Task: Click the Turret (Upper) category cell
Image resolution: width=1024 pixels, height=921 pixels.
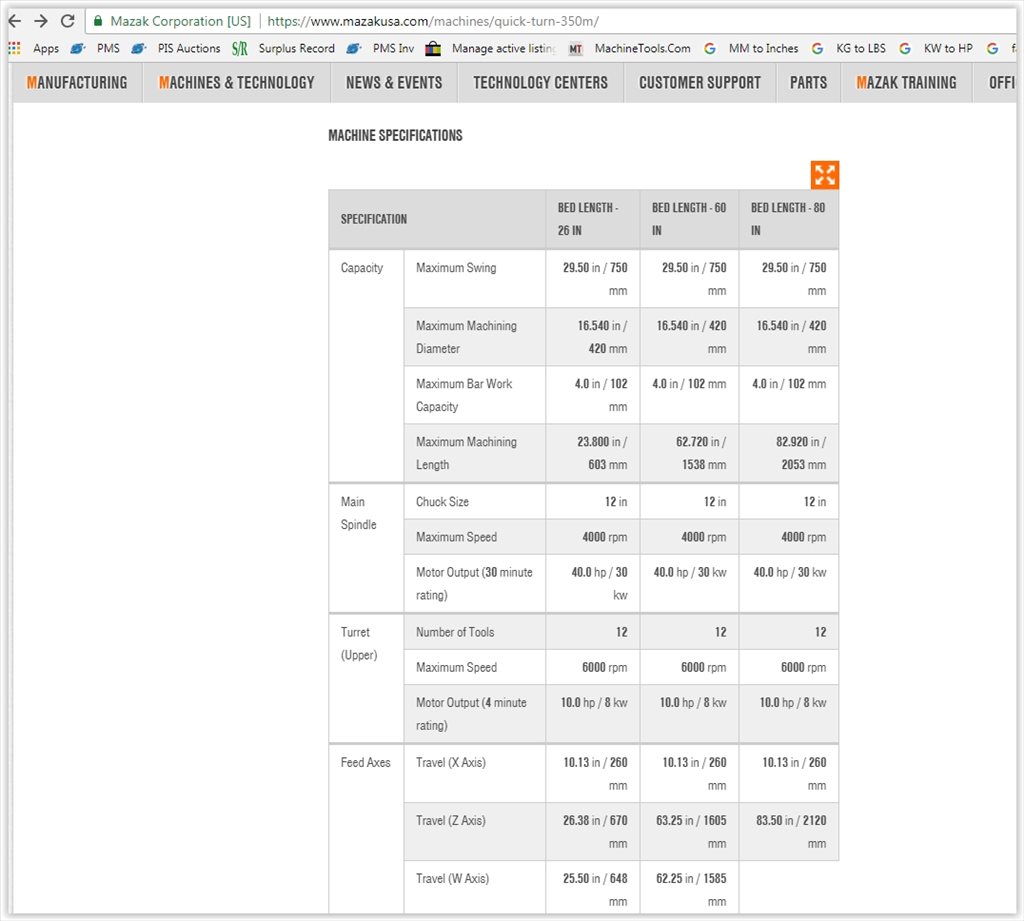Action: [x=366, y=678]
